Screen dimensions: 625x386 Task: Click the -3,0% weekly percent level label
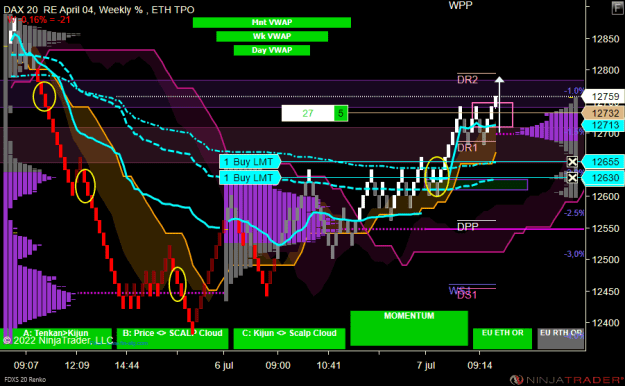point(574,254)
